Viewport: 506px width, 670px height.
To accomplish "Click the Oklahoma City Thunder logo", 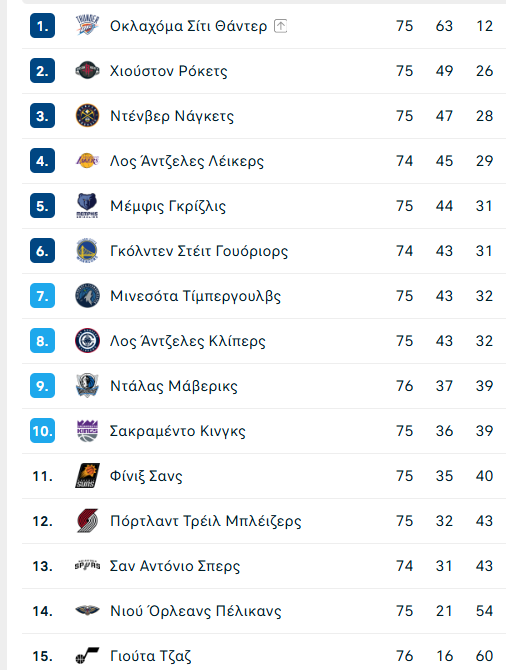I will (87, 26).
